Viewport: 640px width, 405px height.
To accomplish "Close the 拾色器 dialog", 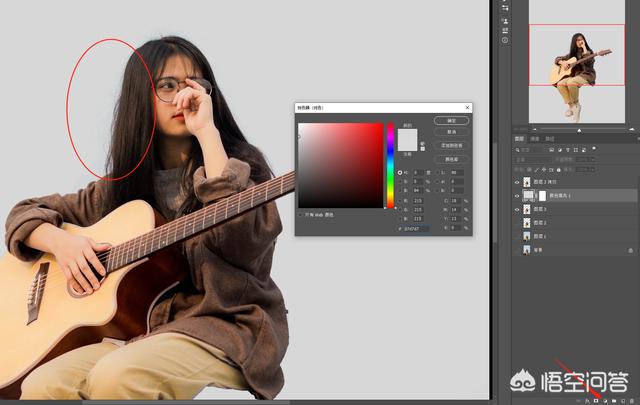I will [467, 107].
